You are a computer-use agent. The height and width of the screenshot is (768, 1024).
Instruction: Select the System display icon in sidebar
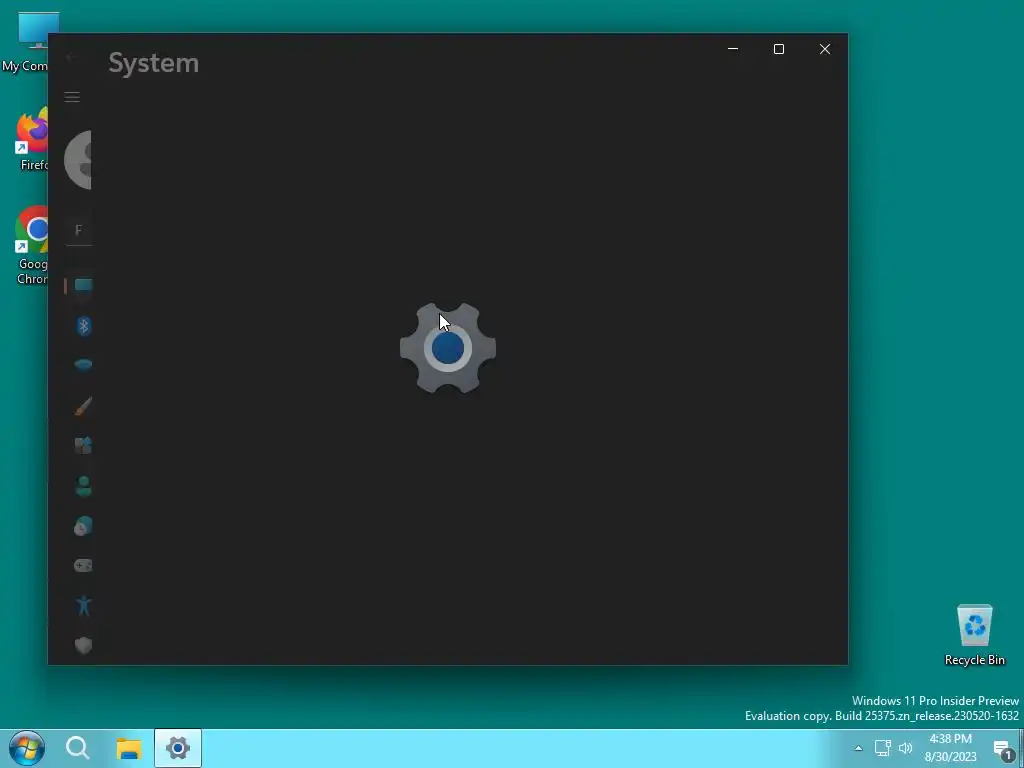click(83, 285)
